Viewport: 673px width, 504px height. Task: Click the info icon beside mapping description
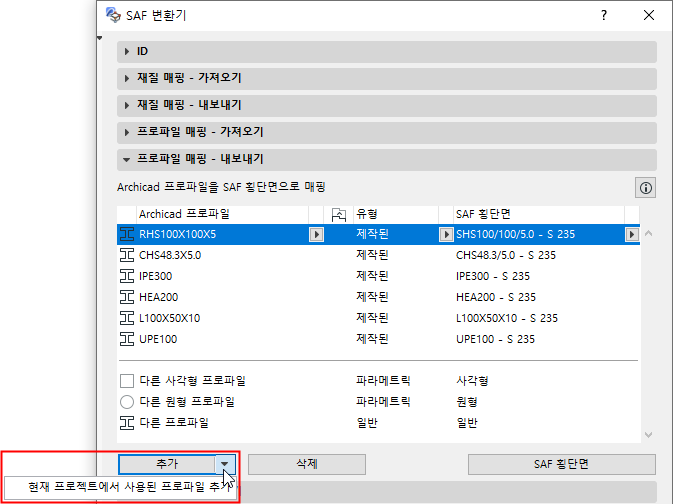(645, 188)
